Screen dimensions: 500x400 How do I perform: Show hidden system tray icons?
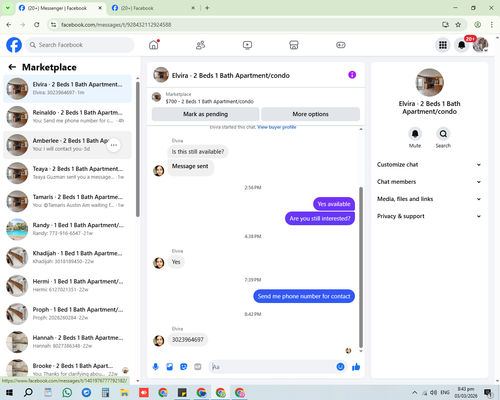click(414, 392)
